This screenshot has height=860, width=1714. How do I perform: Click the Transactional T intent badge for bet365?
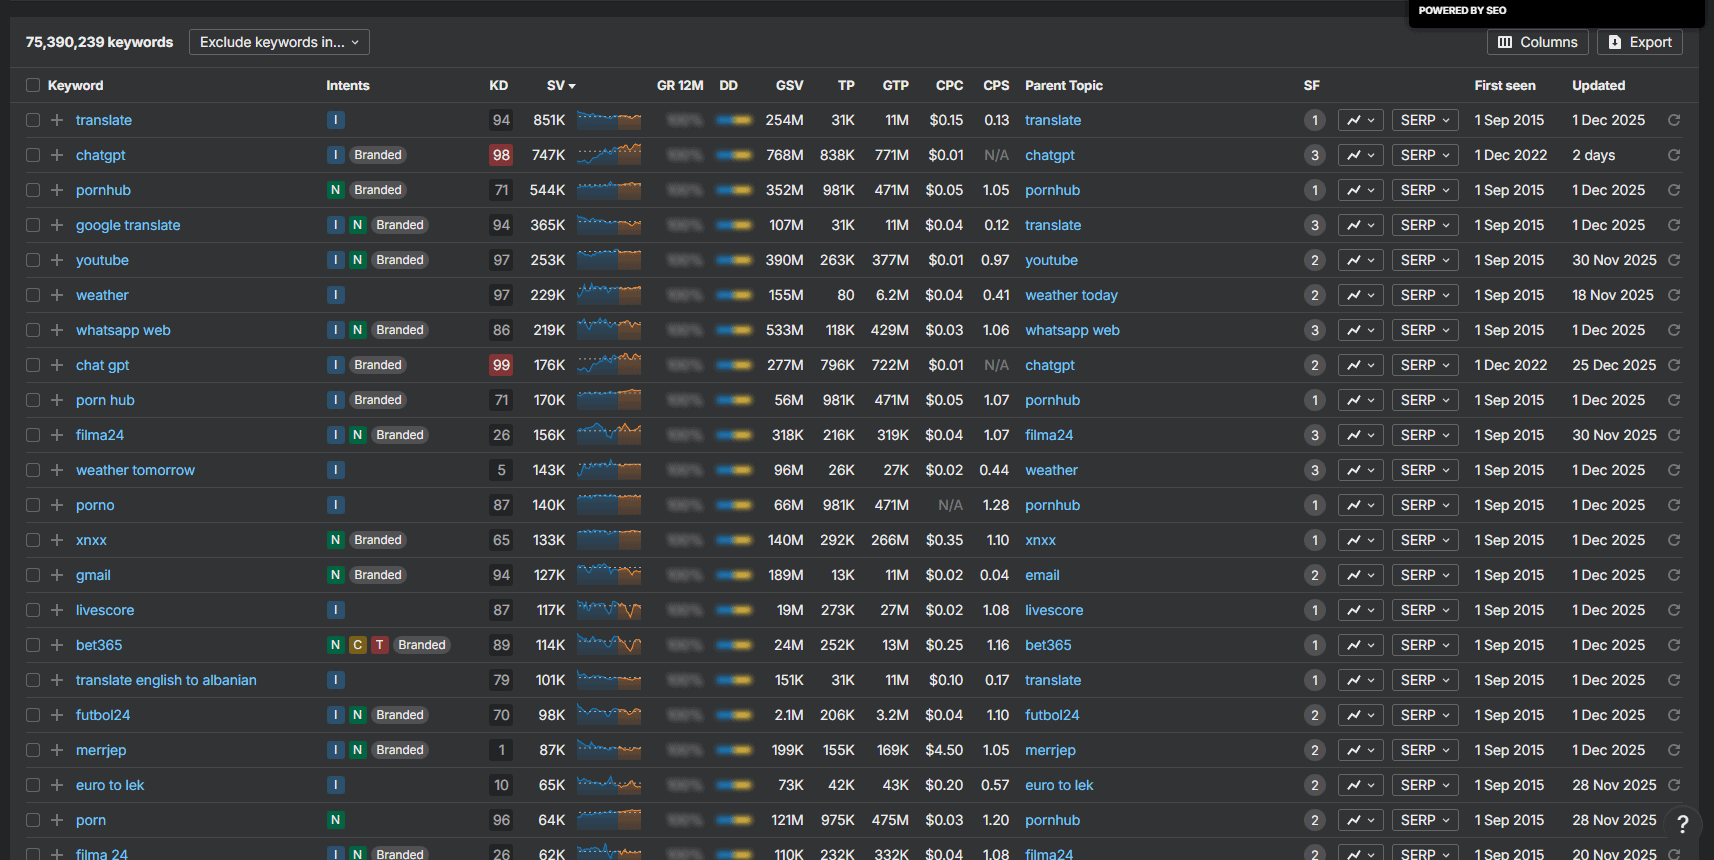pyautogui.click(x=380, y=645)
